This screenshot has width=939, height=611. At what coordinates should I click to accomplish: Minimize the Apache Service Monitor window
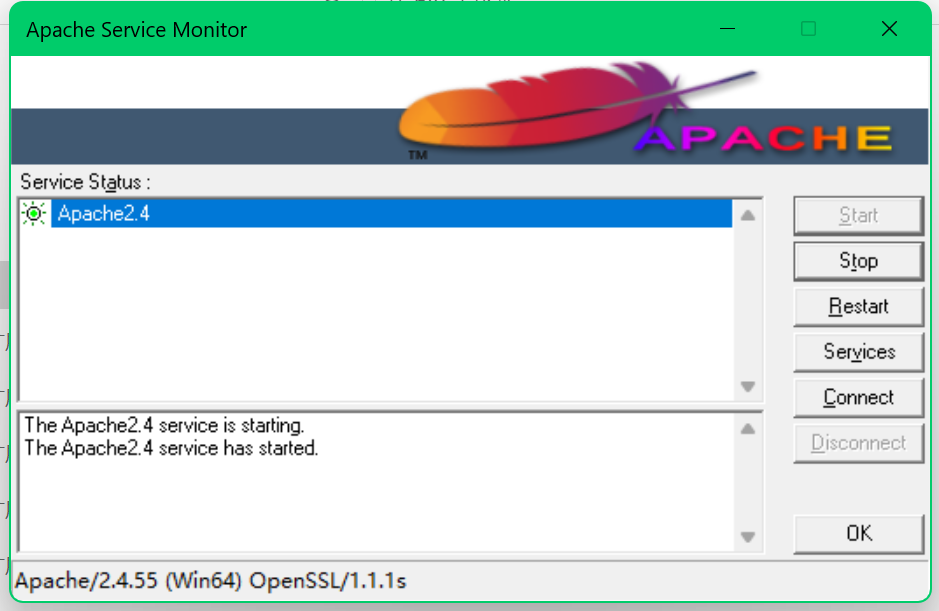[x=727, y=29]
